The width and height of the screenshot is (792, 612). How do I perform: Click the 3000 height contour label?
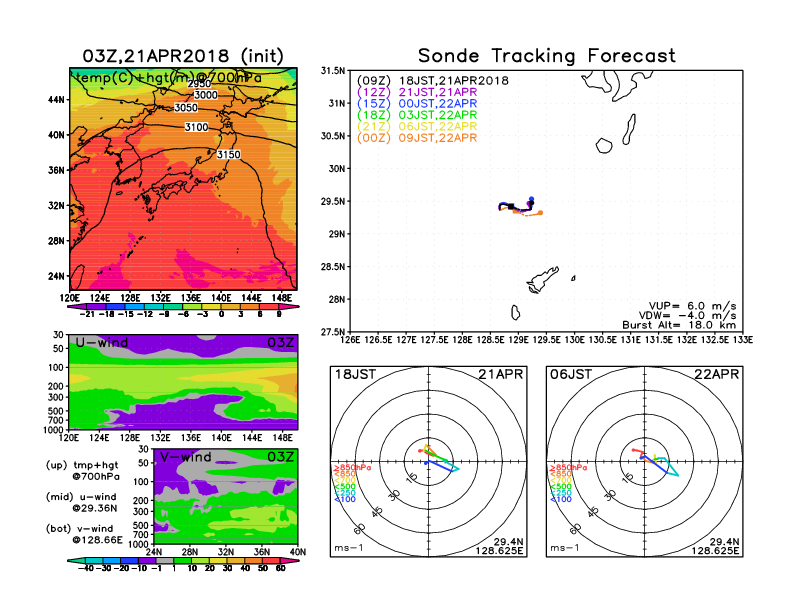tap(206, 95)
